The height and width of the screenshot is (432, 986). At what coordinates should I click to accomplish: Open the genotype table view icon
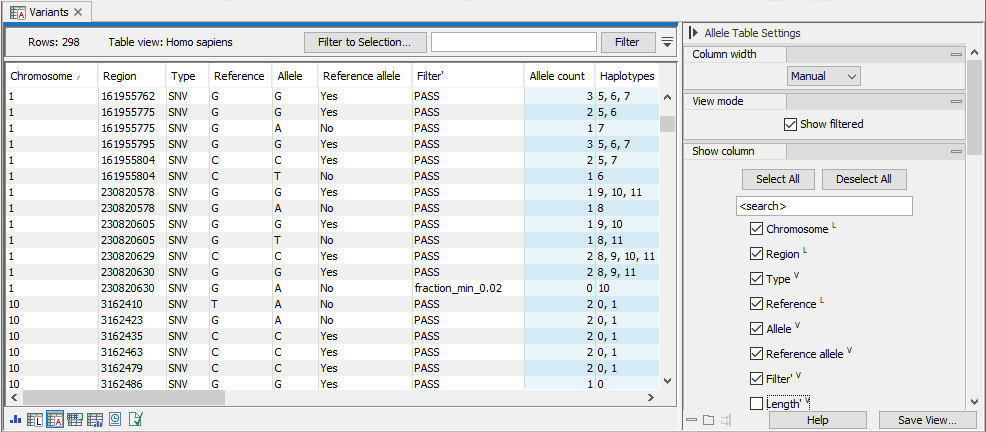75,419
